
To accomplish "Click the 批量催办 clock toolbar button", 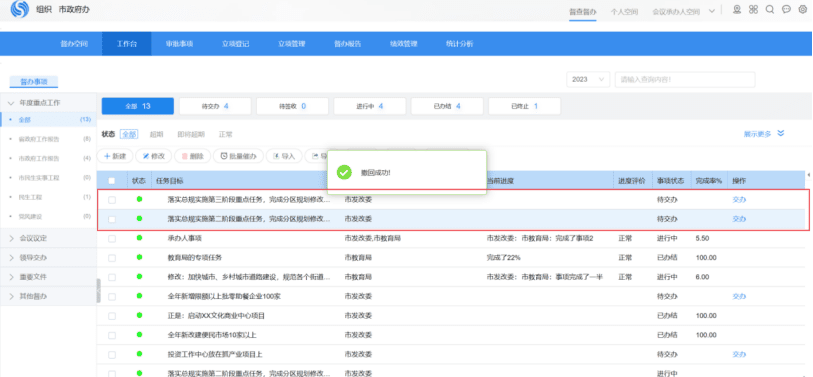I will 239,156.
